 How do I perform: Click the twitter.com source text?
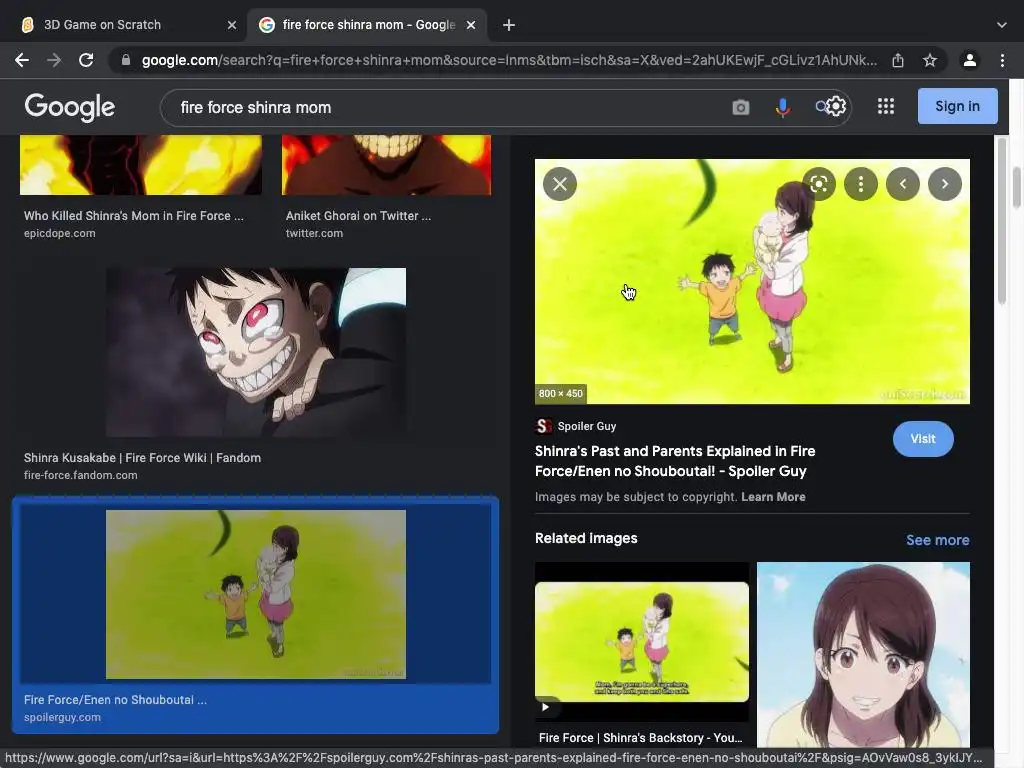click(x=314, y=233)
